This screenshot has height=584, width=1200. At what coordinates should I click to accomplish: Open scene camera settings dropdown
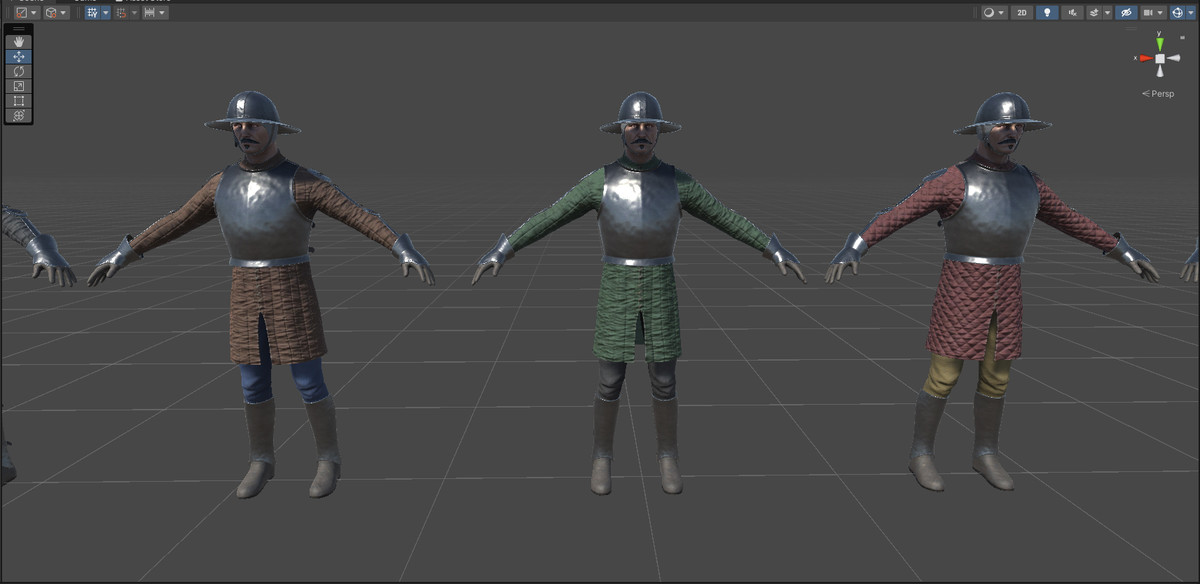tap(1153, 13)
